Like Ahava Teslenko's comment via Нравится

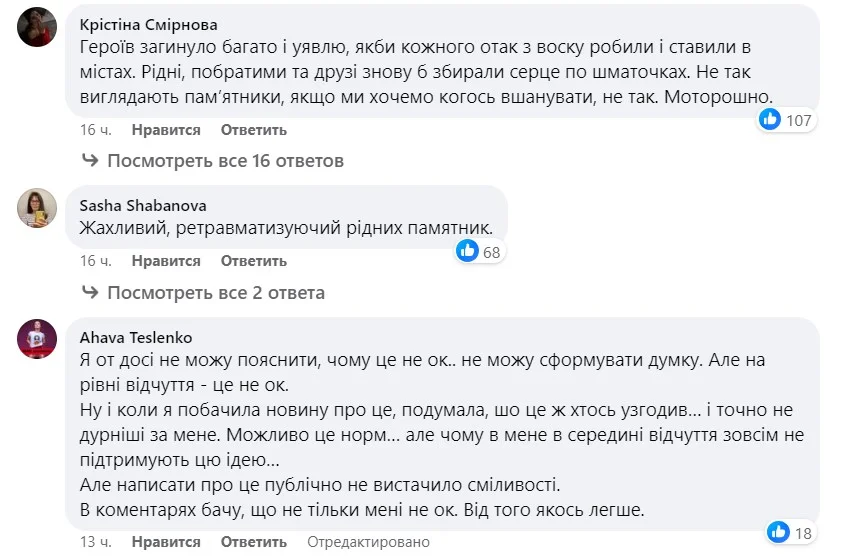(167, 542)
